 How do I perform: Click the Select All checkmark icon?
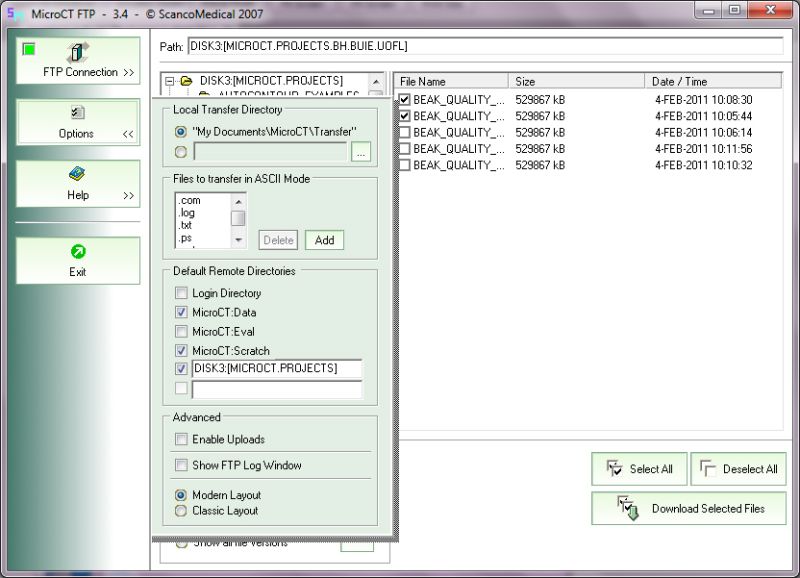pyautogui.click(x=614, y=468)
